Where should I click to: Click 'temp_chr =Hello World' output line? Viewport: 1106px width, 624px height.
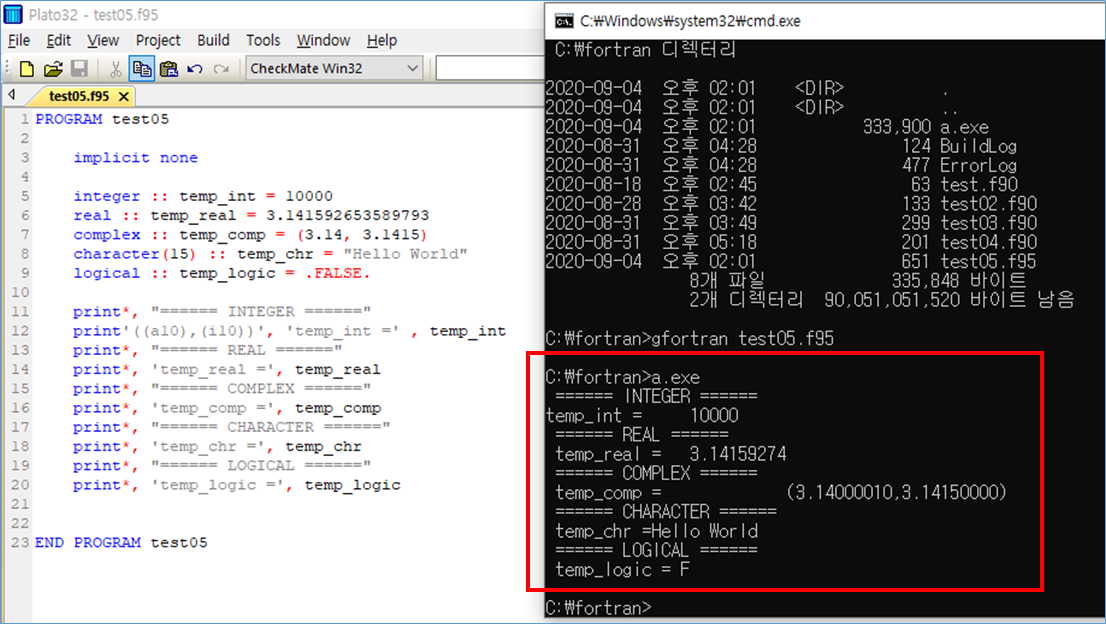(x=657, y=531)
